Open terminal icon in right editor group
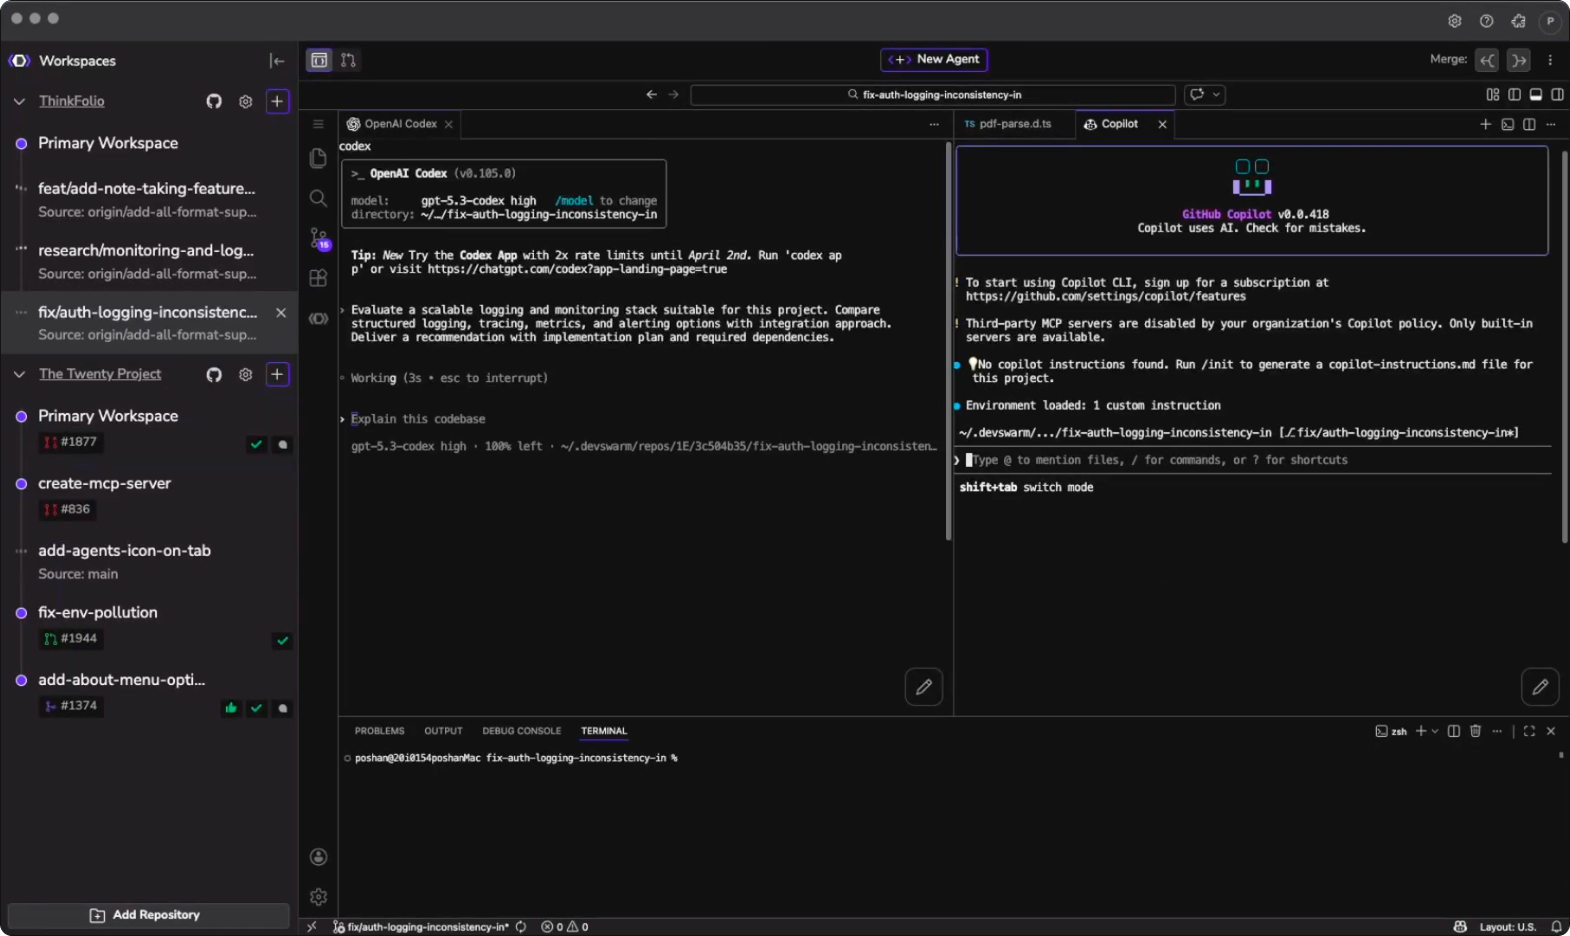Screen dimensions: 1570x936 pyautogui.click(x=1507, y=125)
